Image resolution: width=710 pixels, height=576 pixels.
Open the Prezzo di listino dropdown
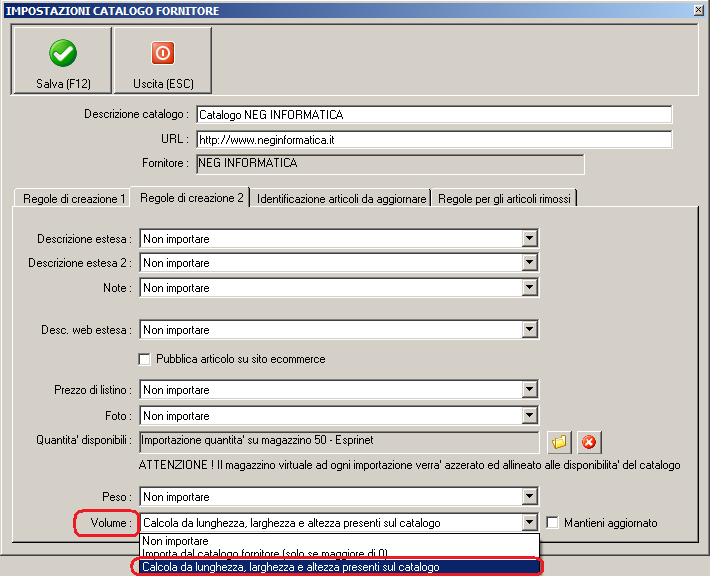pyautogui.click(x=529, y=389)
